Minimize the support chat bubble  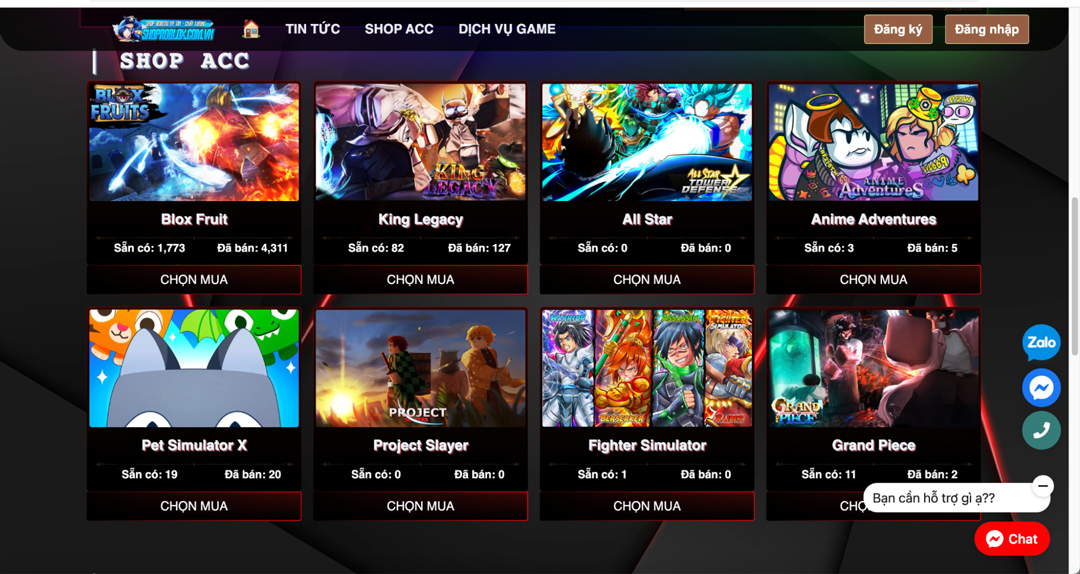(1043, 485)
